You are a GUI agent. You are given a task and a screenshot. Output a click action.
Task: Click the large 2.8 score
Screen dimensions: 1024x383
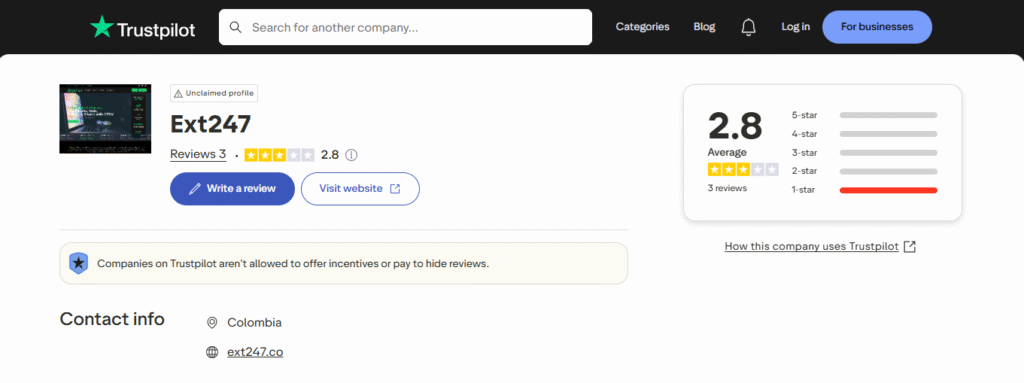tap(735, 125)
